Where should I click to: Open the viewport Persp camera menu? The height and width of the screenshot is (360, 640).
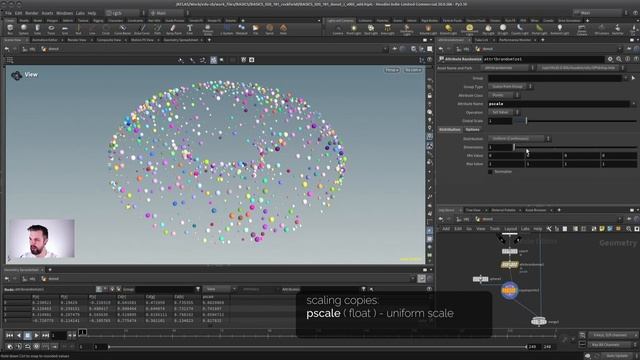391,70
